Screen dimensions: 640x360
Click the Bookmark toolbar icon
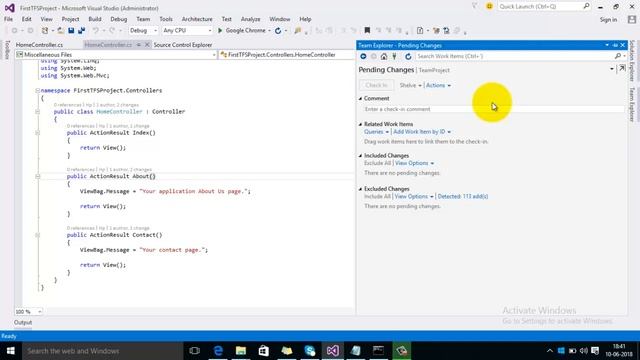[367, 30]
